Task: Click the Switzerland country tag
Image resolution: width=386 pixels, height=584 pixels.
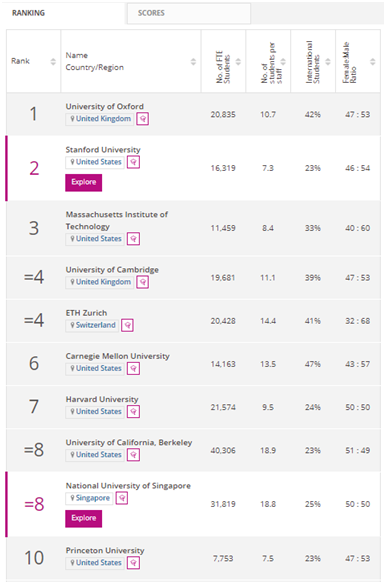Action: (92, 325)
